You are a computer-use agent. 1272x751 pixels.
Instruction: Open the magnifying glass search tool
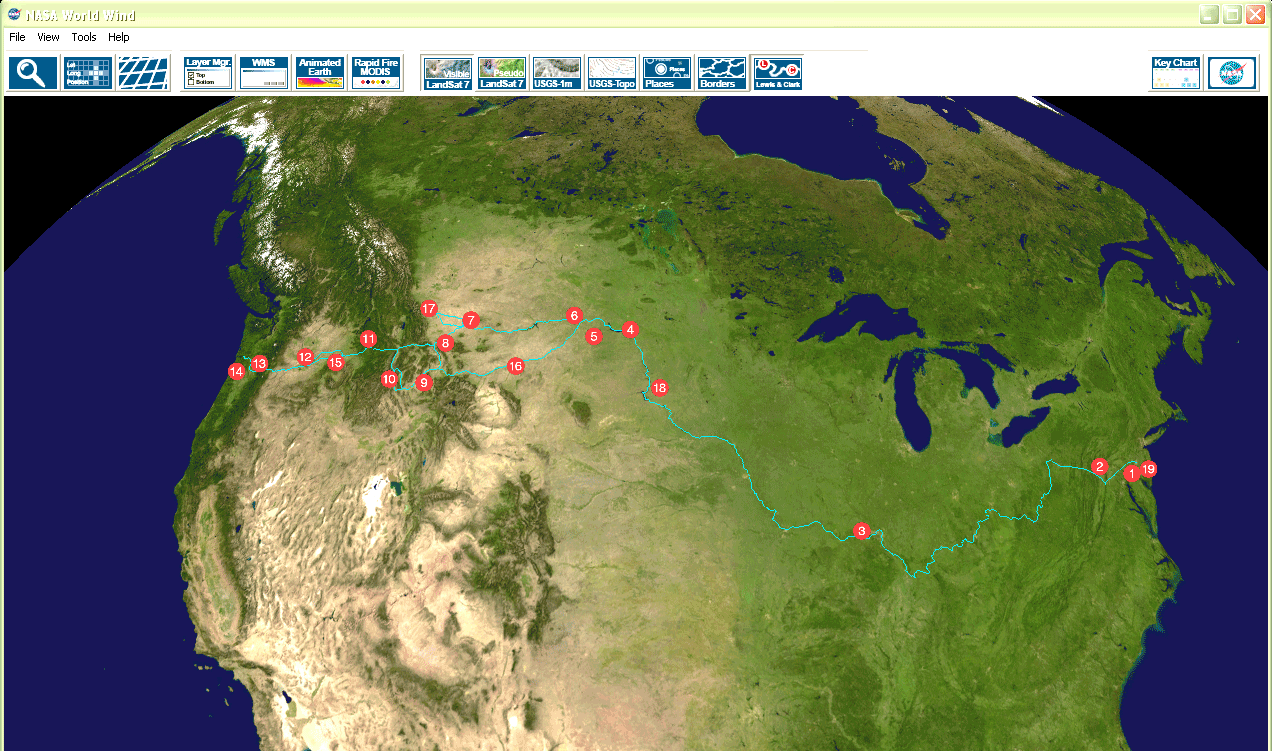tap(33, 73)
